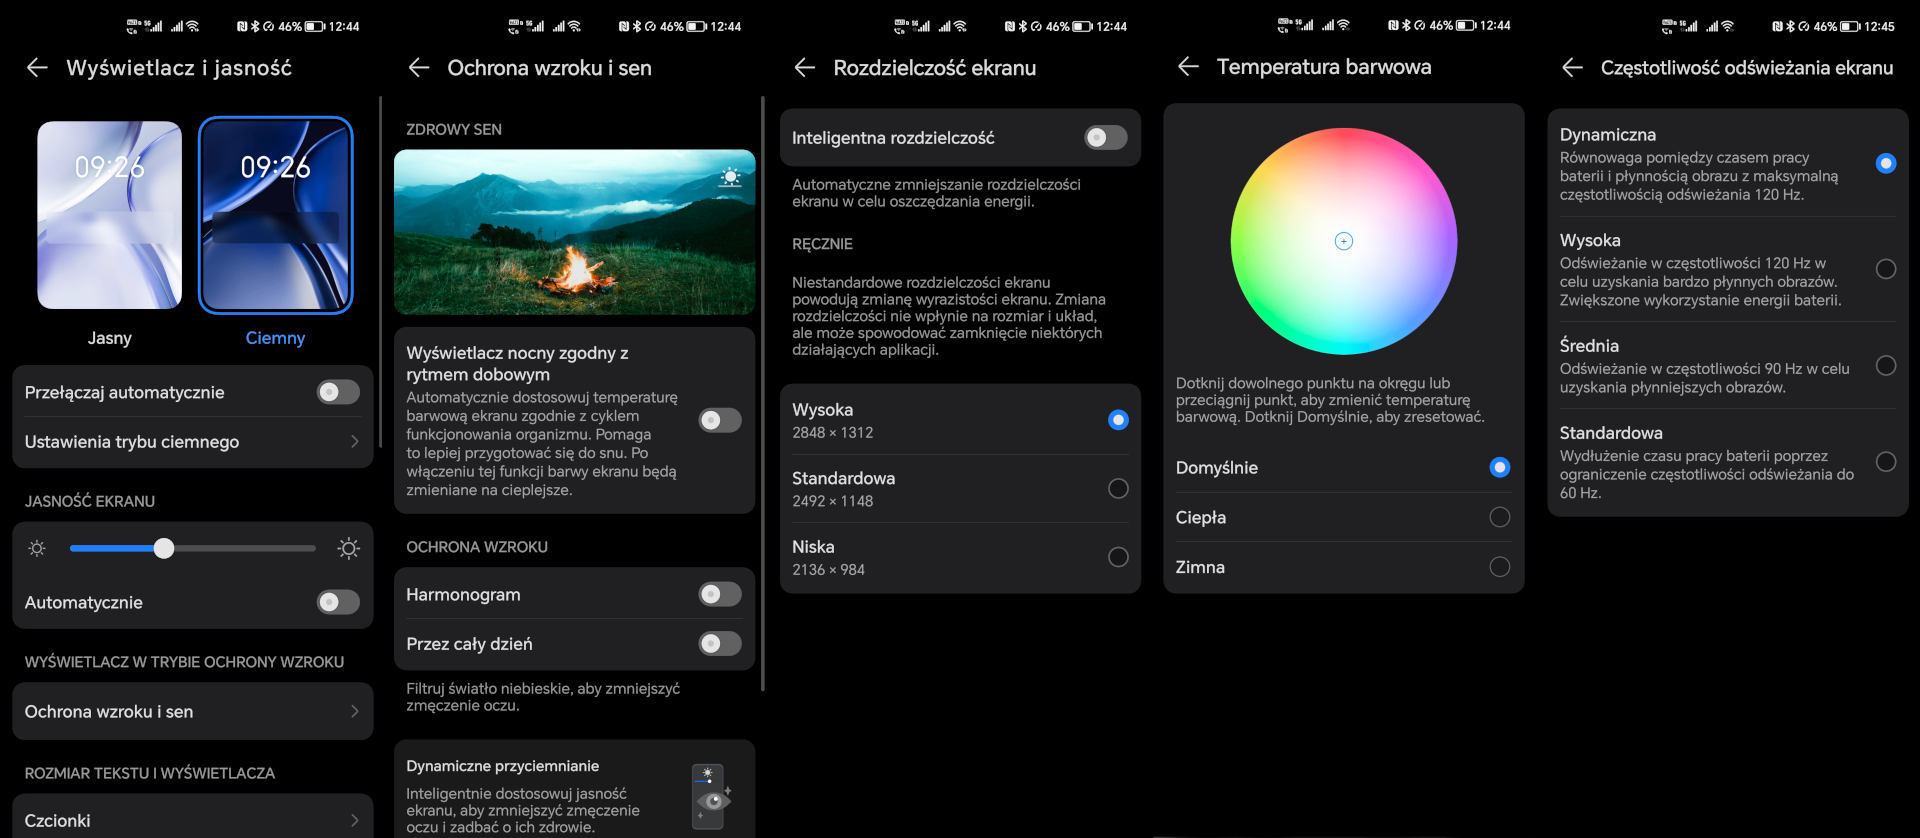This screenshot has height=838, width=1920.
Task: Tap the high brightness sun icon
Action: pos(348,548)
